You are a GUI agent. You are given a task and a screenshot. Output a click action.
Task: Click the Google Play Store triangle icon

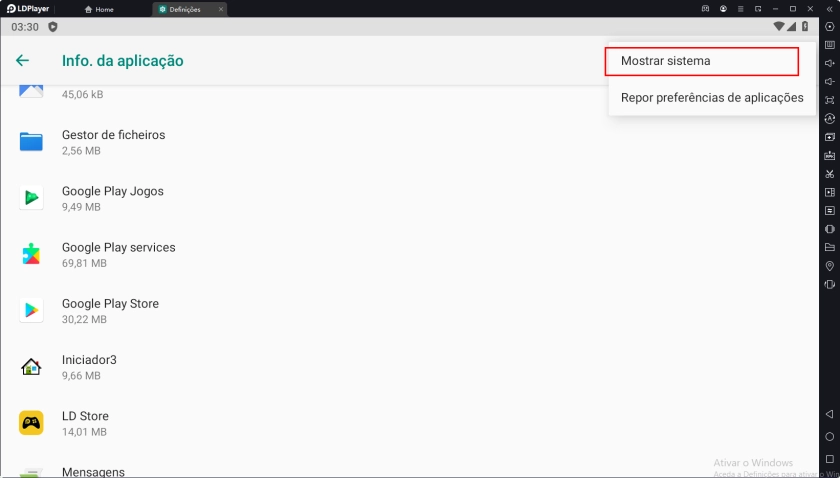click(31, 310)
